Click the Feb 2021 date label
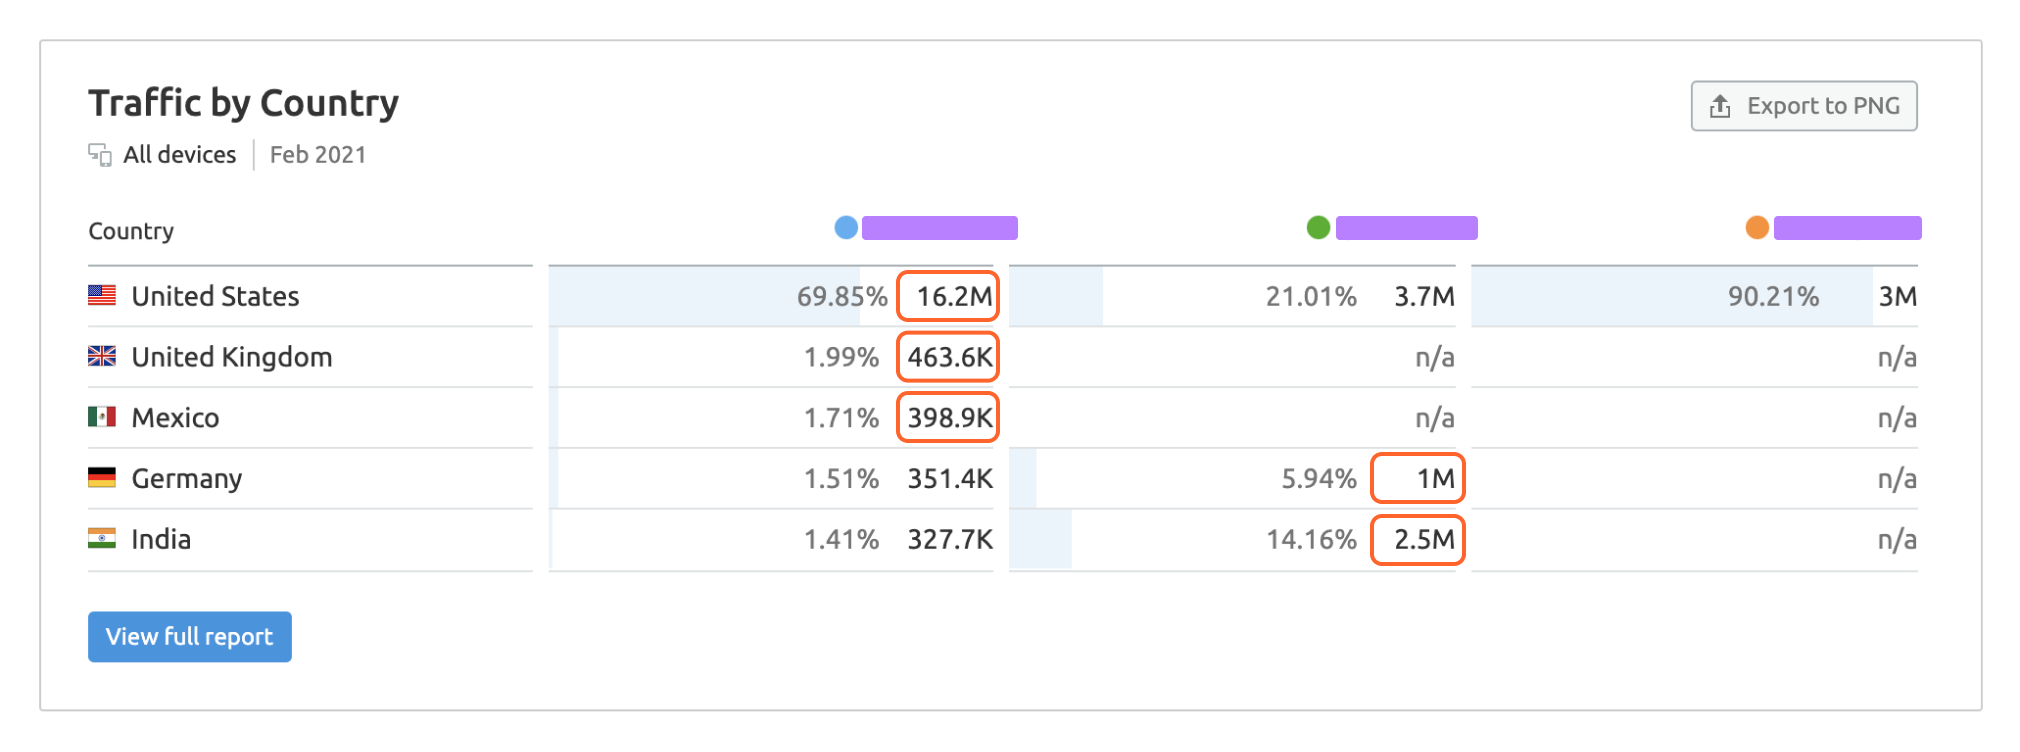 pos(318,155)
